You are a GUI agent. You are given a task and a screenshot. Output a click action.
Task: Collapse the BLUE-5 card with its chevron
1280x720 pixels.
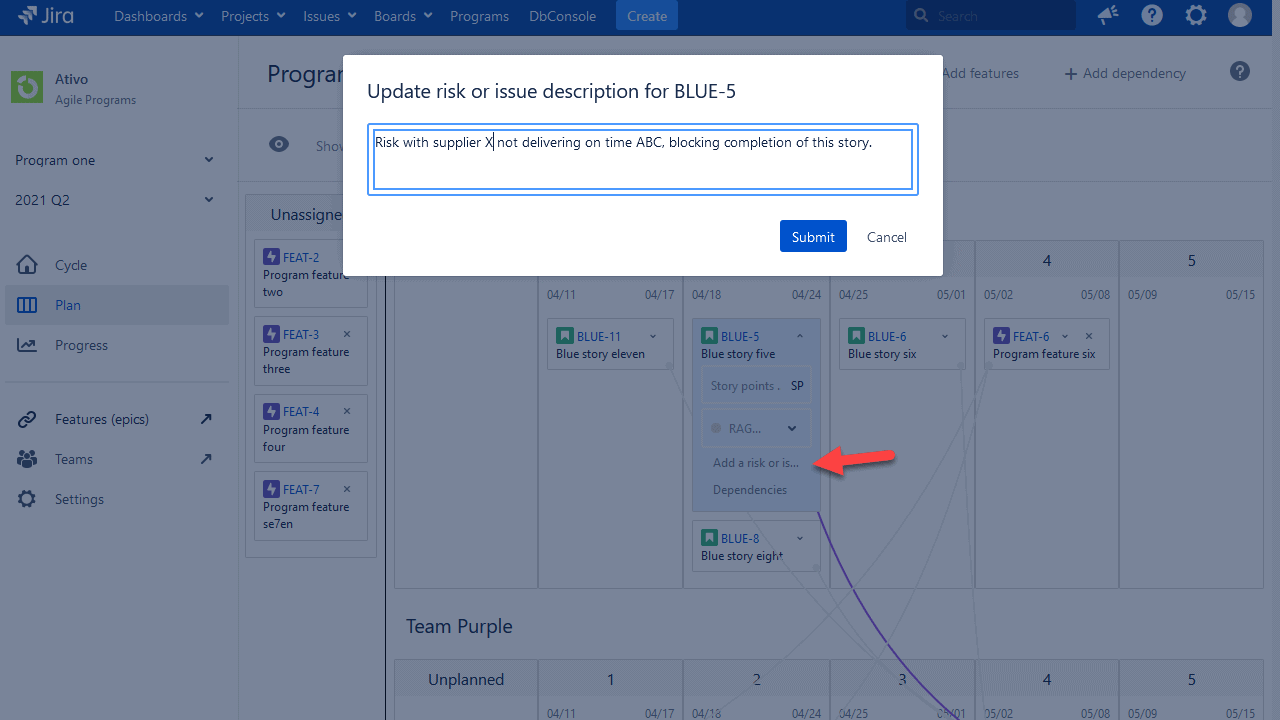click(x=798, y=335)
